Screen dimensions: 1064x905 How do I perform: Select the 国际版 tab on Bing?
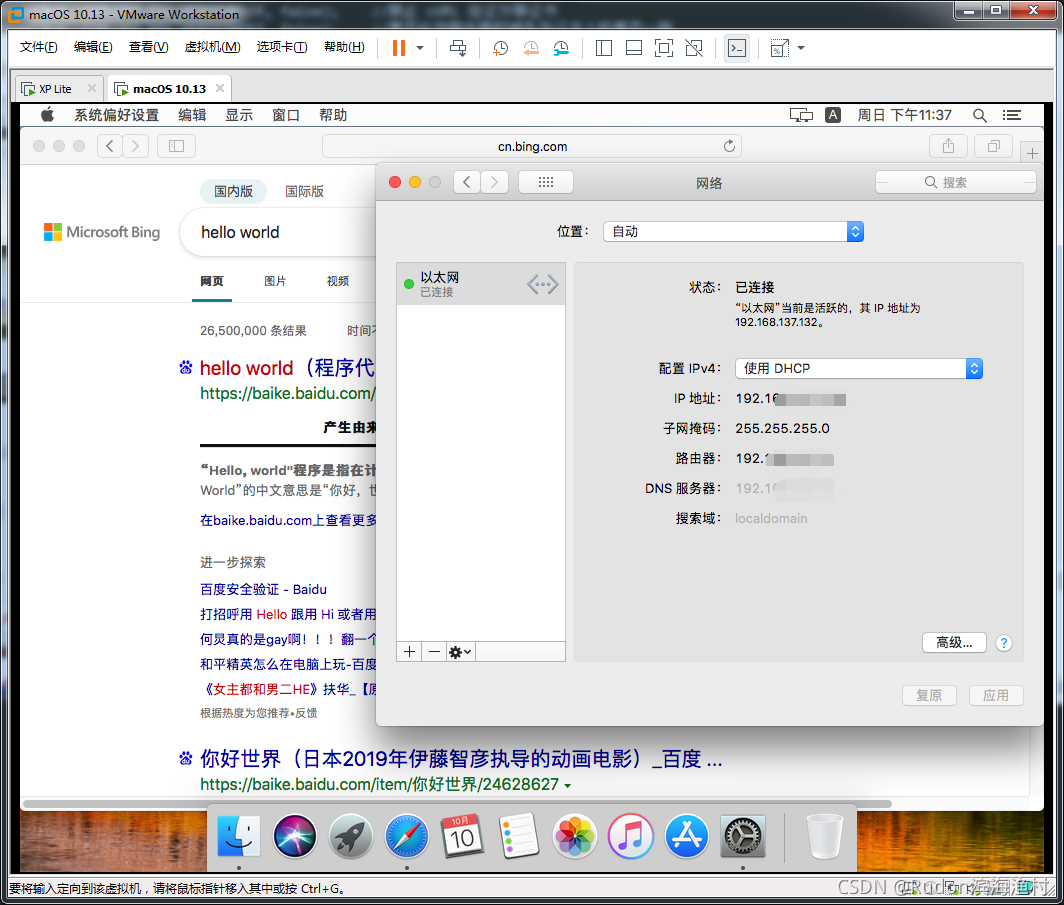(x=305, y=191)
